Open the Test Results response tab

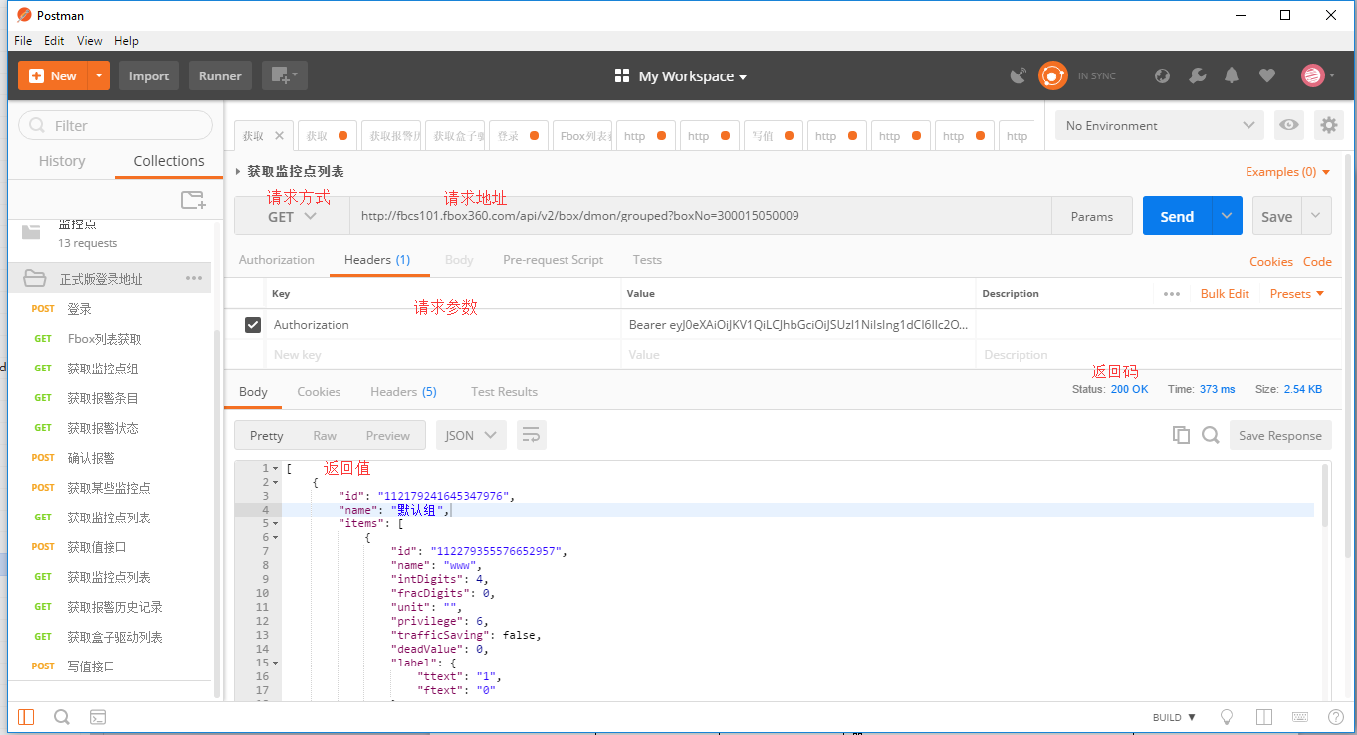click(x=504, y=392)
